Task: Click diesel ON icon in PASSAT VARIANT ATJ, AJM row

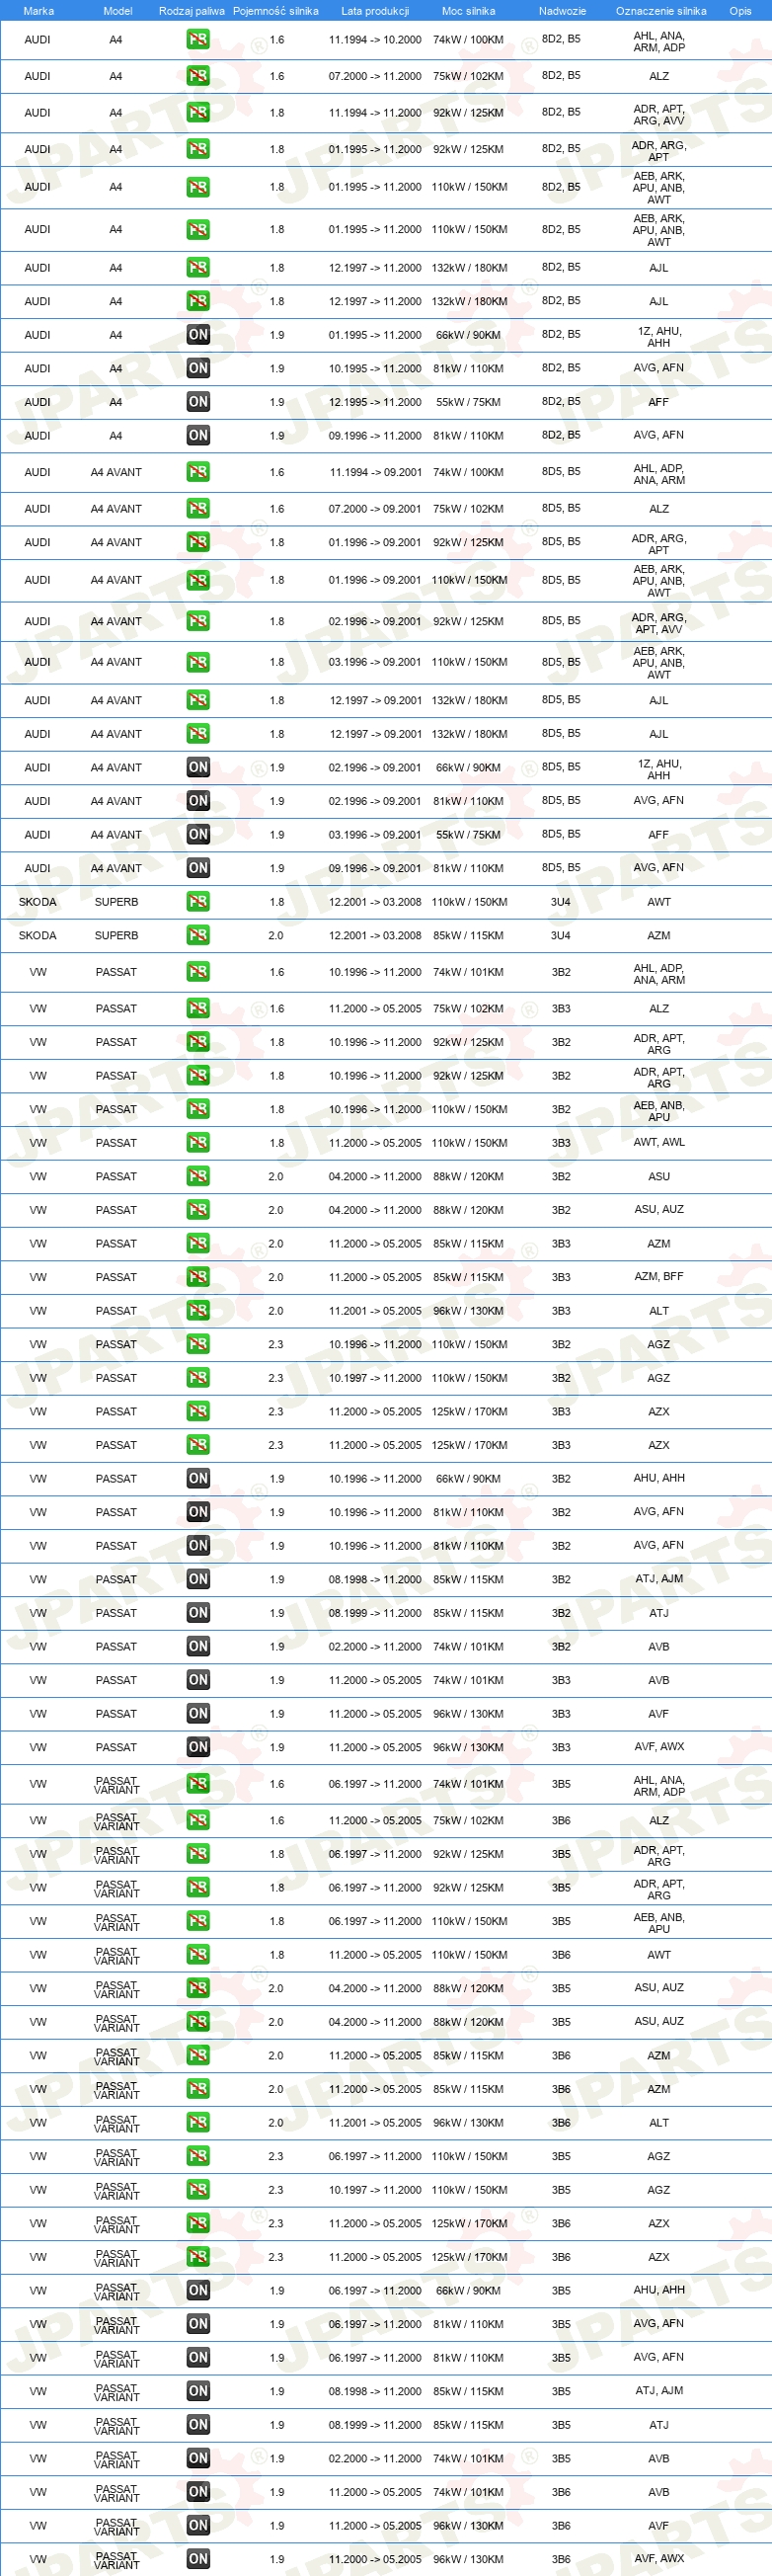Action: (x=198, y=2392)
